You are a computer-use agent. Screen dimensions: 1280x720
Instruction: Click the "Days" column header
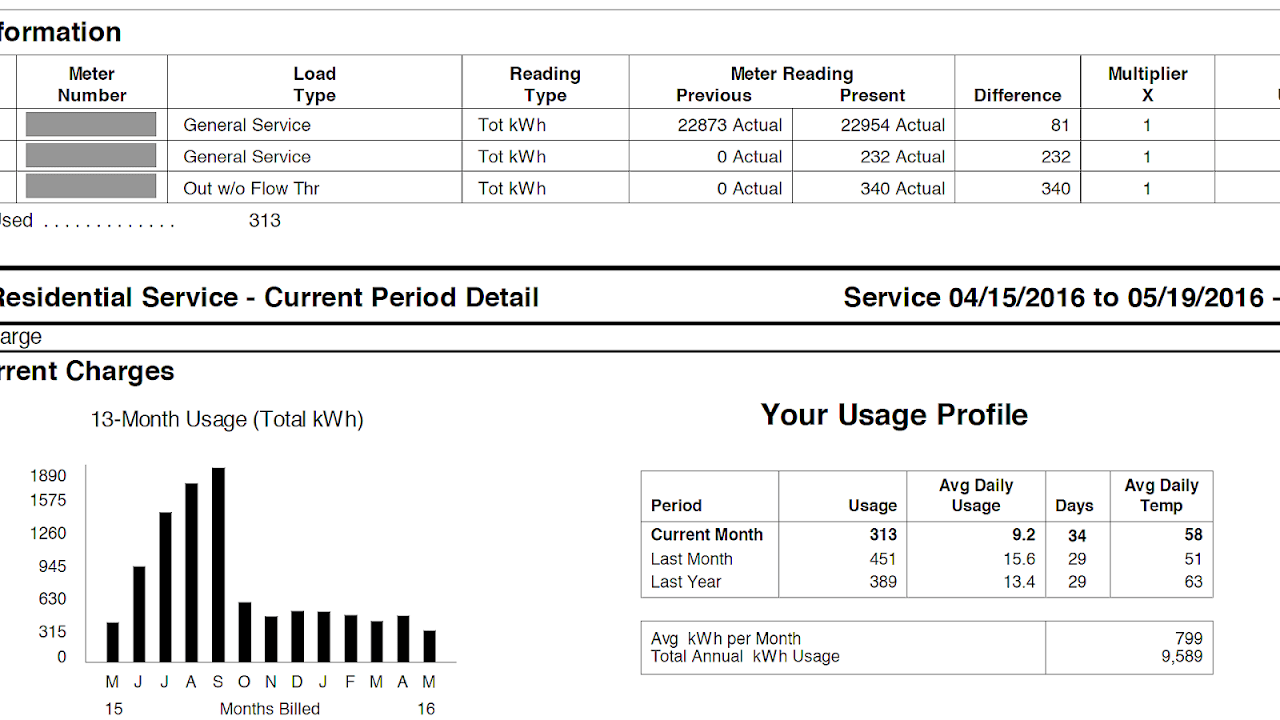(x=1074, y=506)
